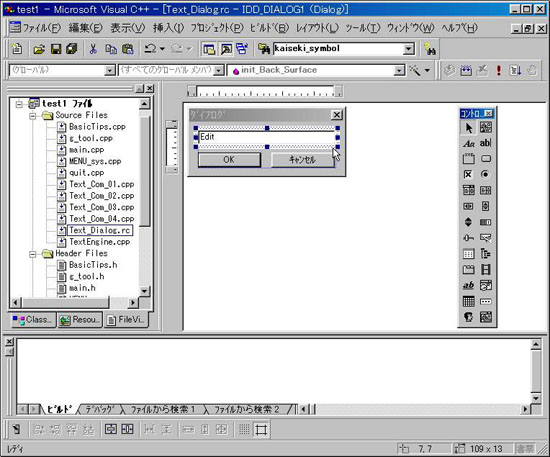Select main.cpp in Source Files
Image resolution: width=550 pixels, height=457 pixels.
click(x=86, y=150)
